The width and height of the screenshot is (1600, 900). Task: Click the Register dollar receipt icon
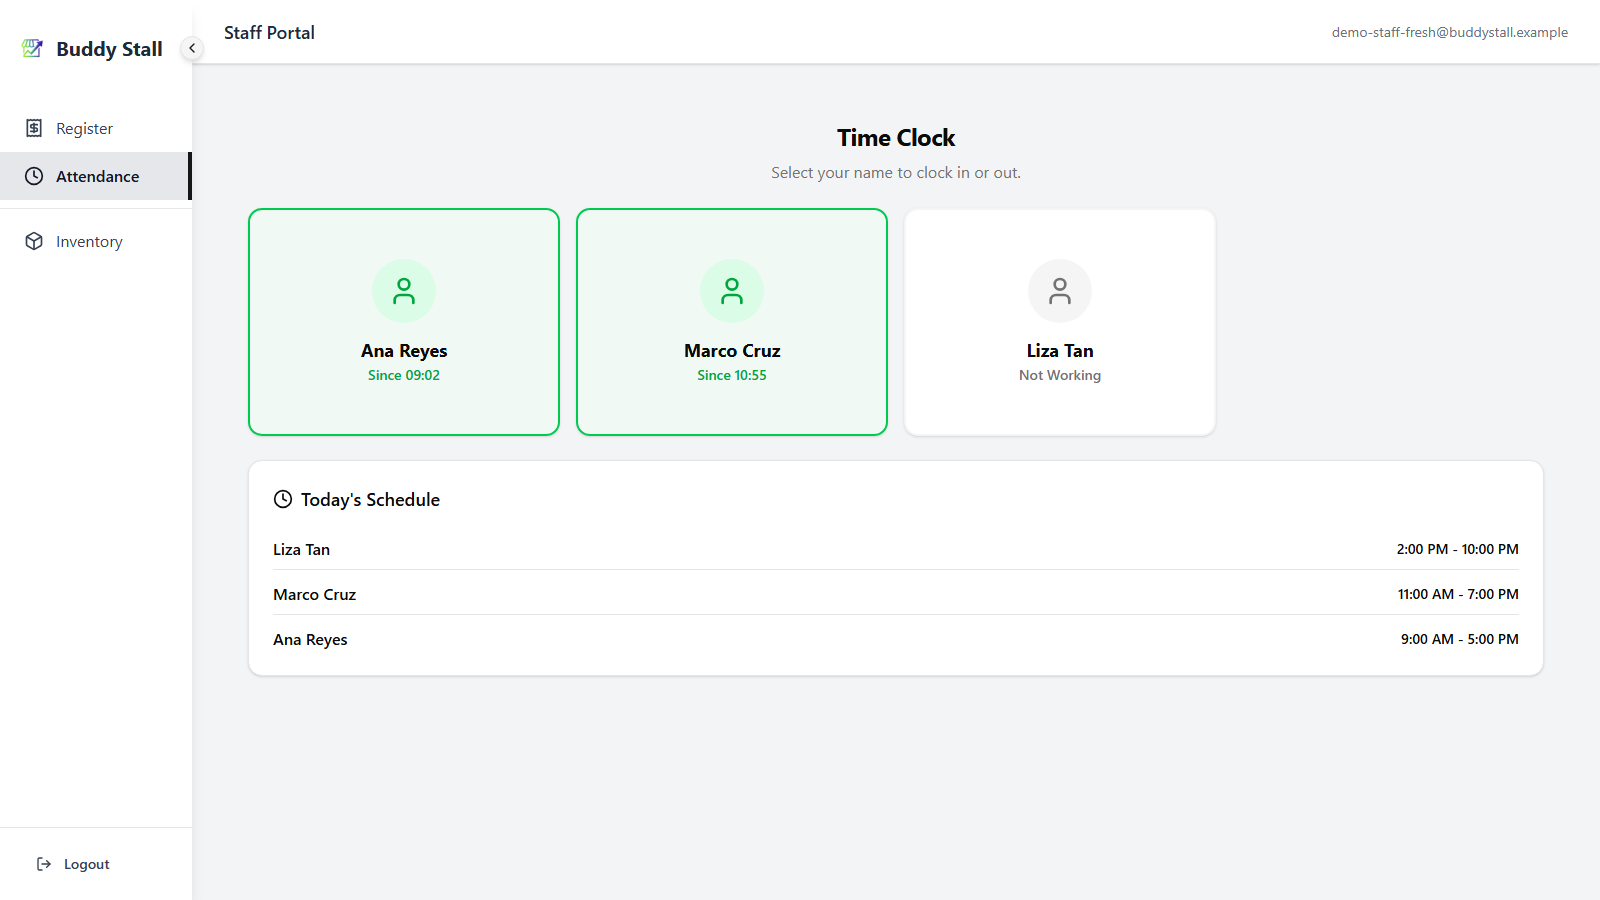click(34, 128)
